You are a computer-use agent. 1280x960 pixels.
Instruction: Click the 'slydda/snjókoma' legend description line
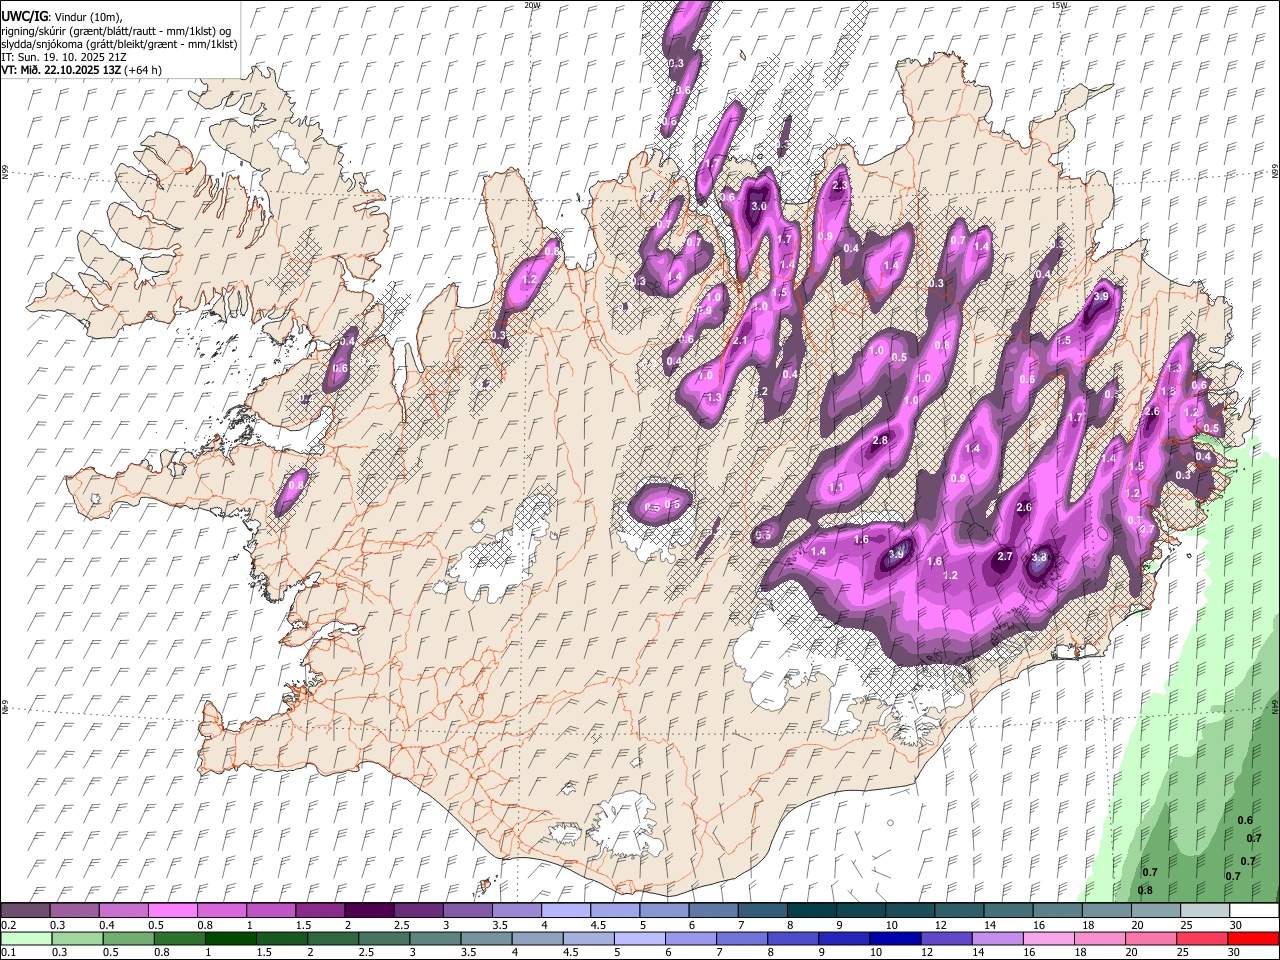point(120,44)
